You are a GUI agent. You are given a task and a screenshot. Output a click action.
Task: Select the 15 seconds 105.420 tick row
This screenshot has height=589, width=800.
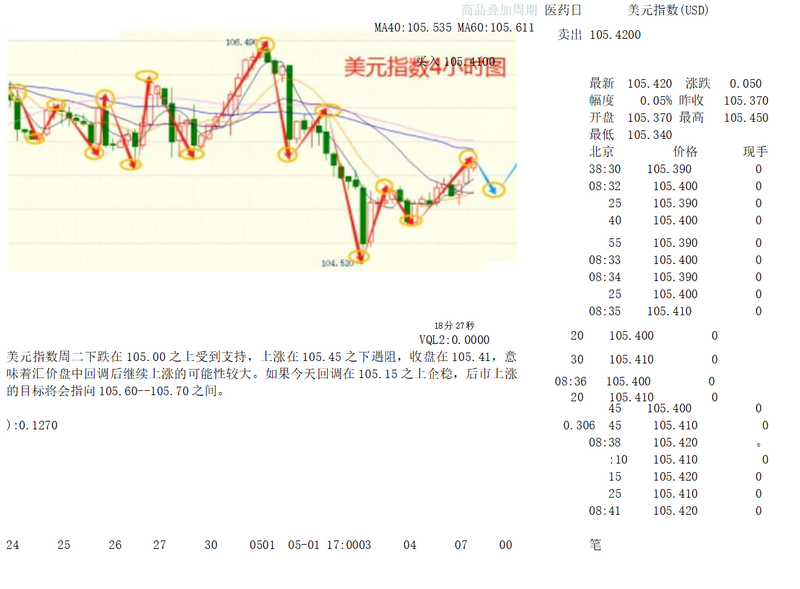[x=685, y=477]
